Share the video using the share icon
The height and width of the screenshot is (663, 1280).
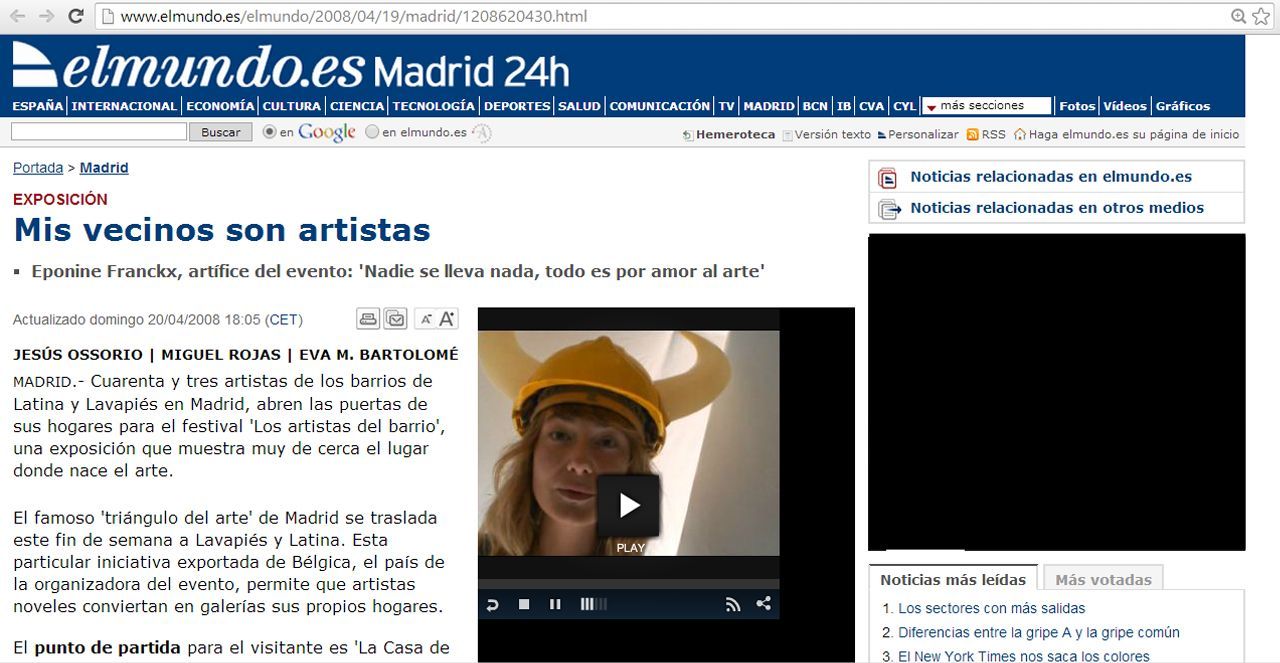[x=764, y=604]
